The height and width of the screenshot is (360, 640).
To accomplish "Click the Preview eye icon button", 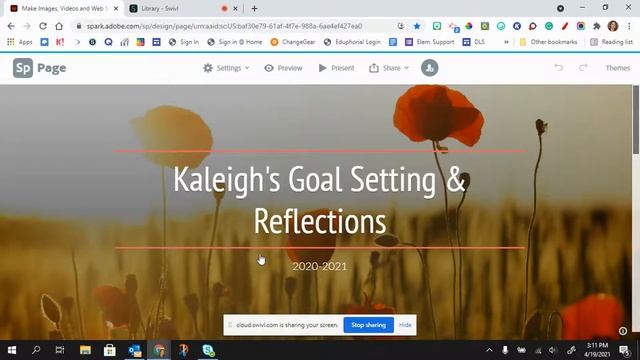I will point(283,68).
